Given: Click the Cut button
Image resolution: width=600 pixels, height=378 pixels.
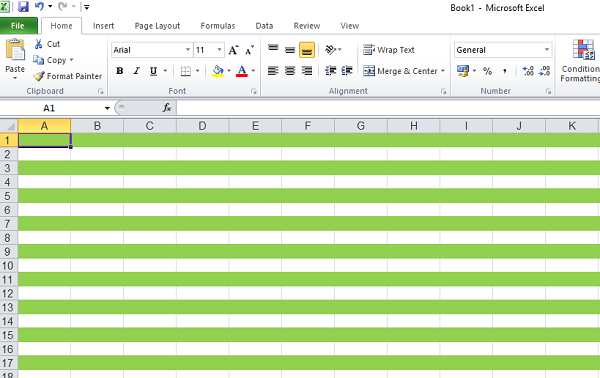Looking at the screenshot, I should [x=47, y=44].
